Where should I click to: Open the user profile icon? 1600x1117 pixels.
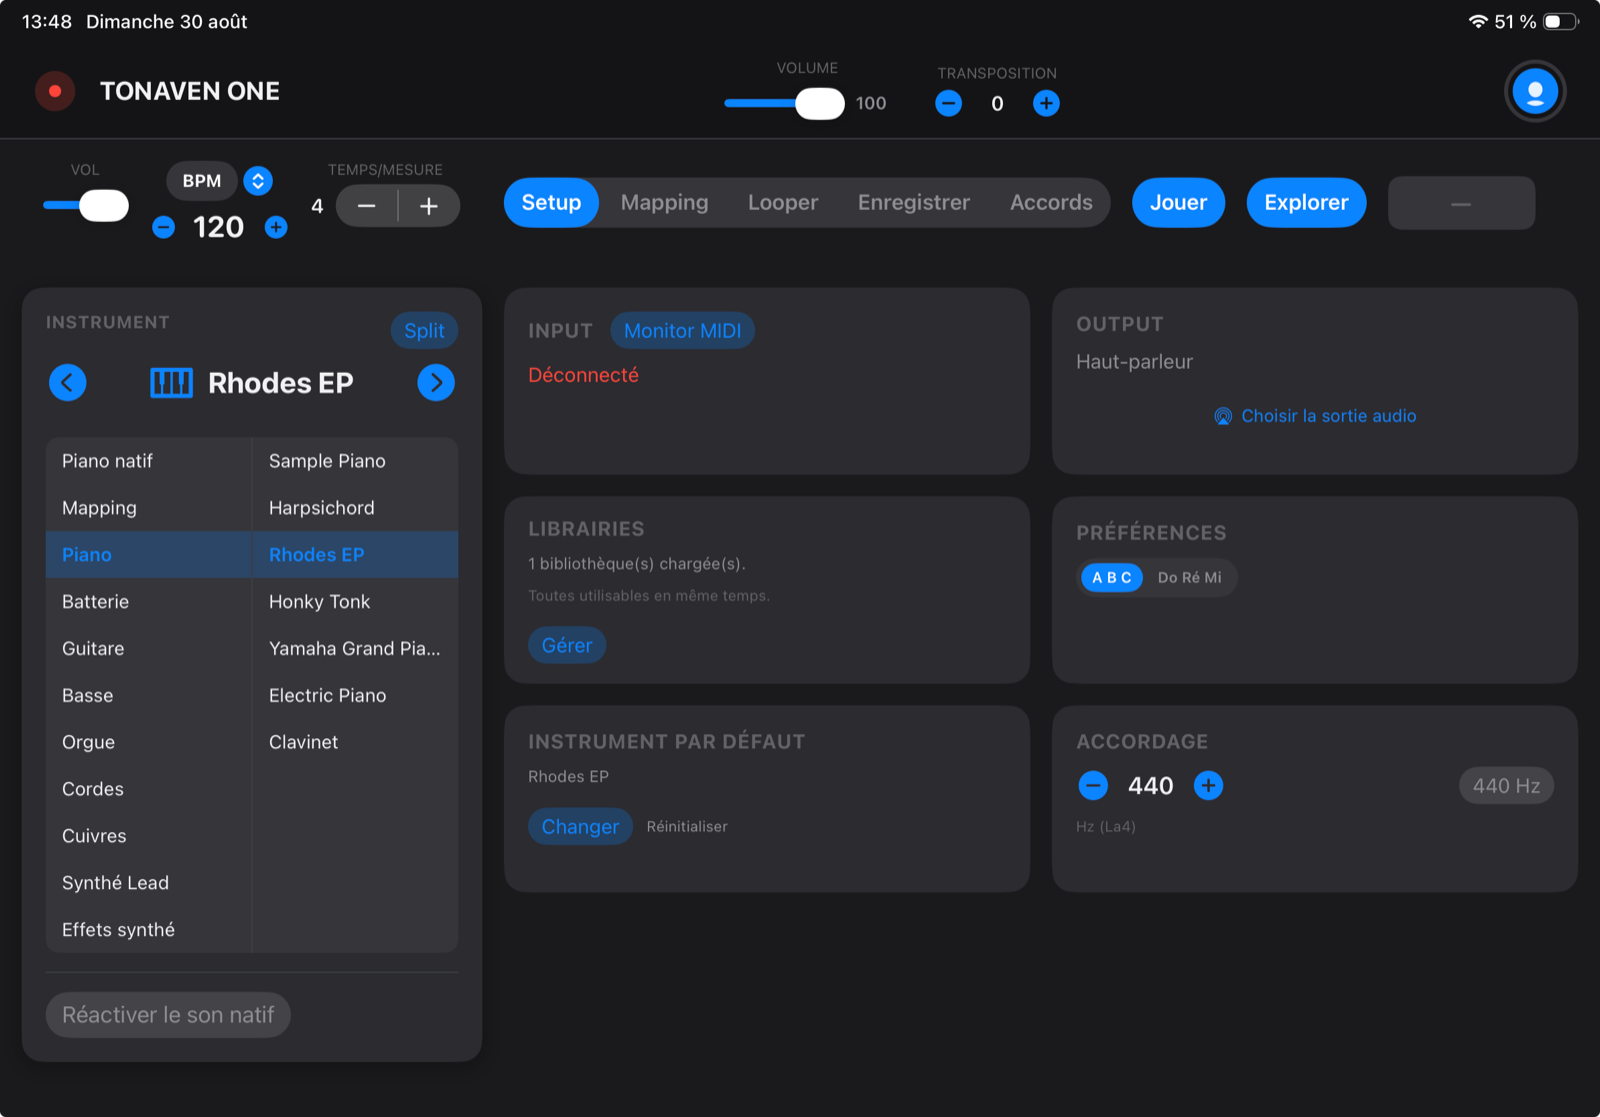pyautogui.click(x=1535, y=91)
